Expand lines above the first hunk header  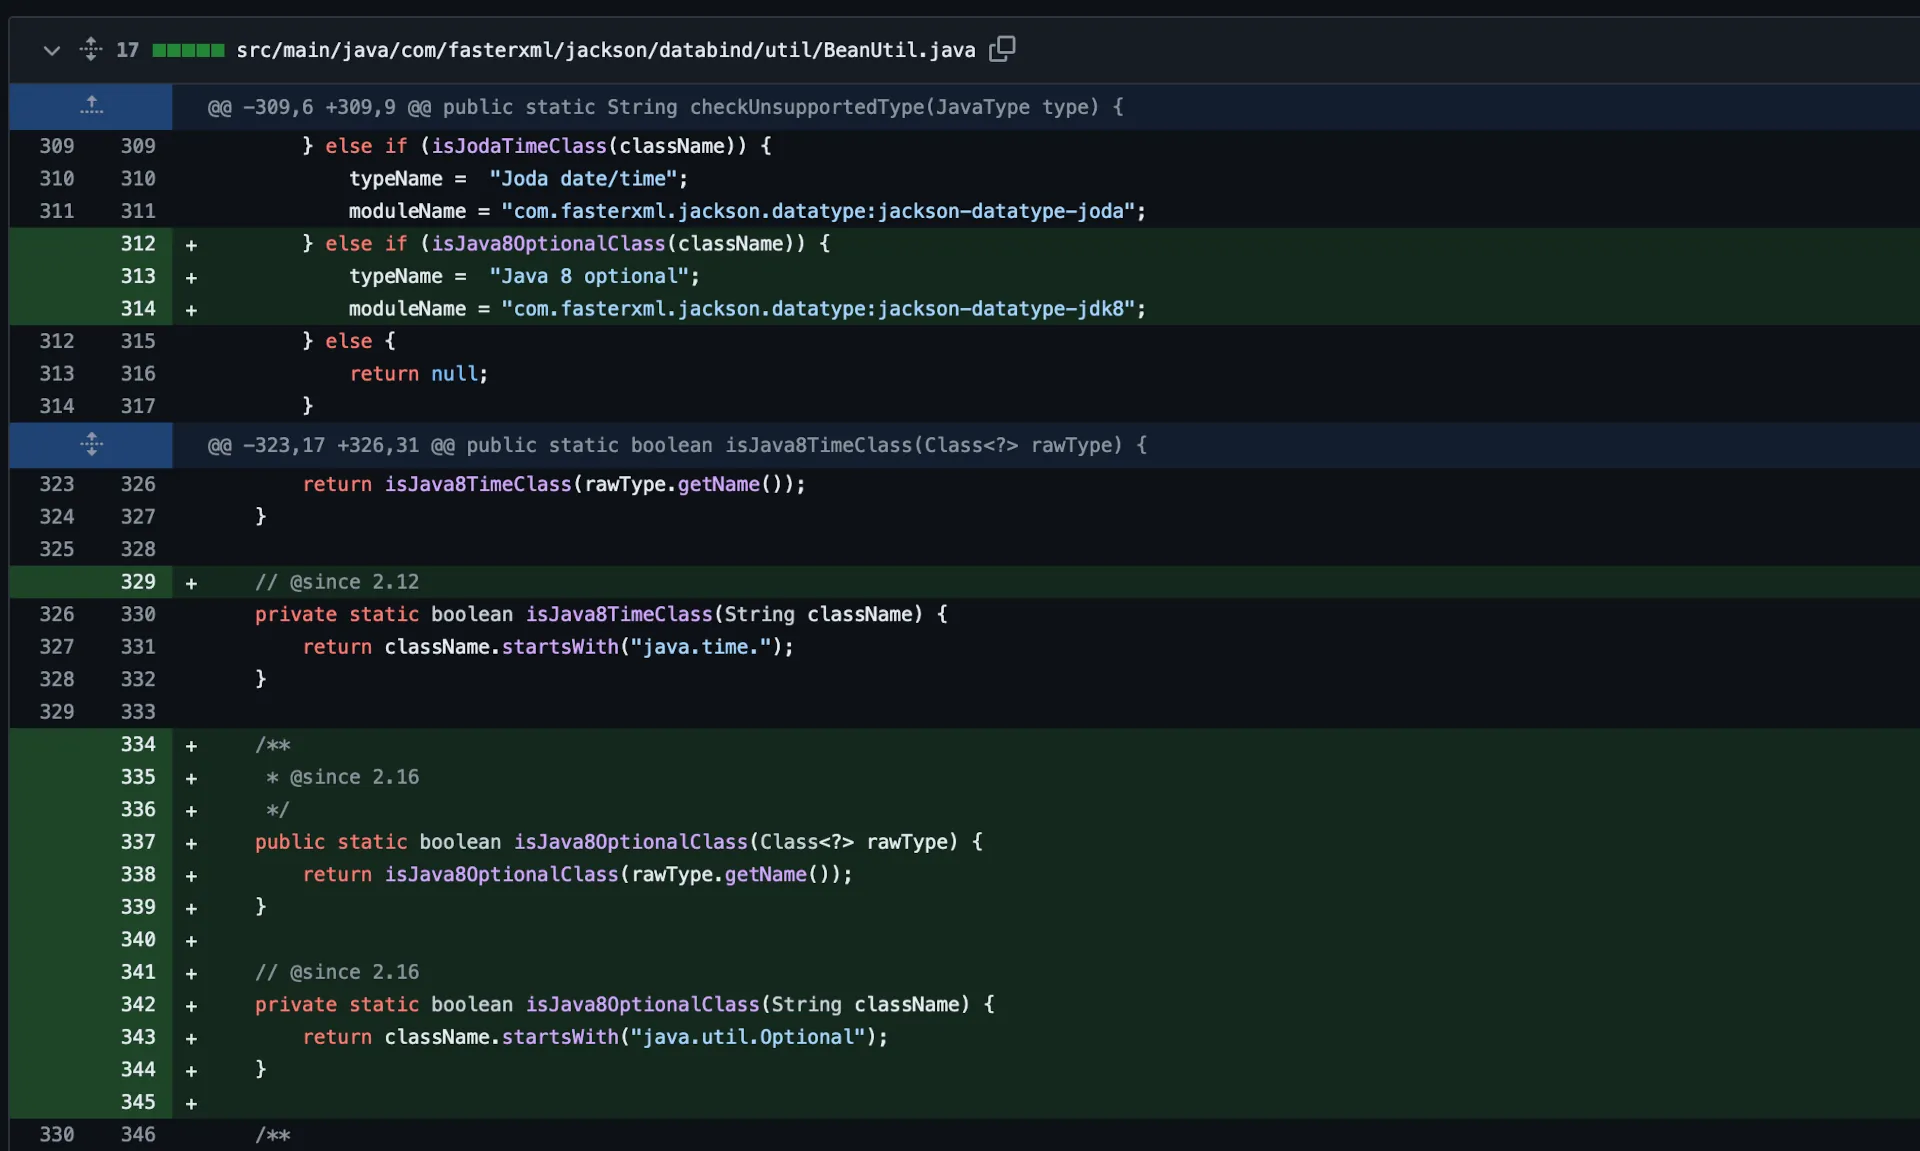(91, 106)
